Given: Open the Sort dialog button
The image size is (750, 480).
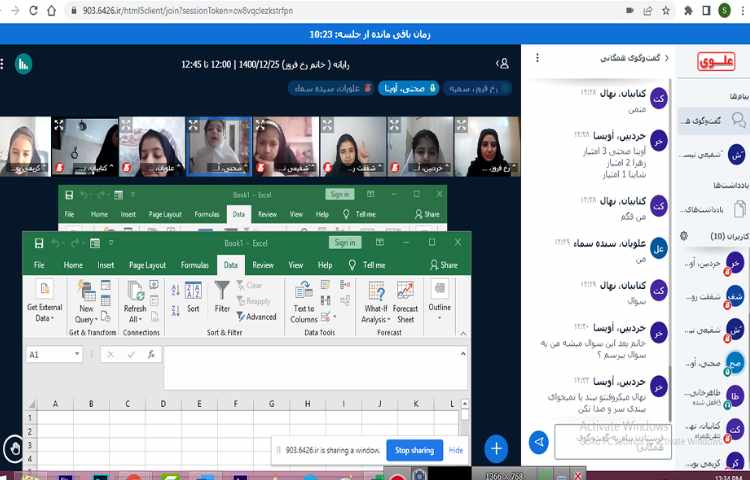Looking at the screenshot, I should point(193,297).
